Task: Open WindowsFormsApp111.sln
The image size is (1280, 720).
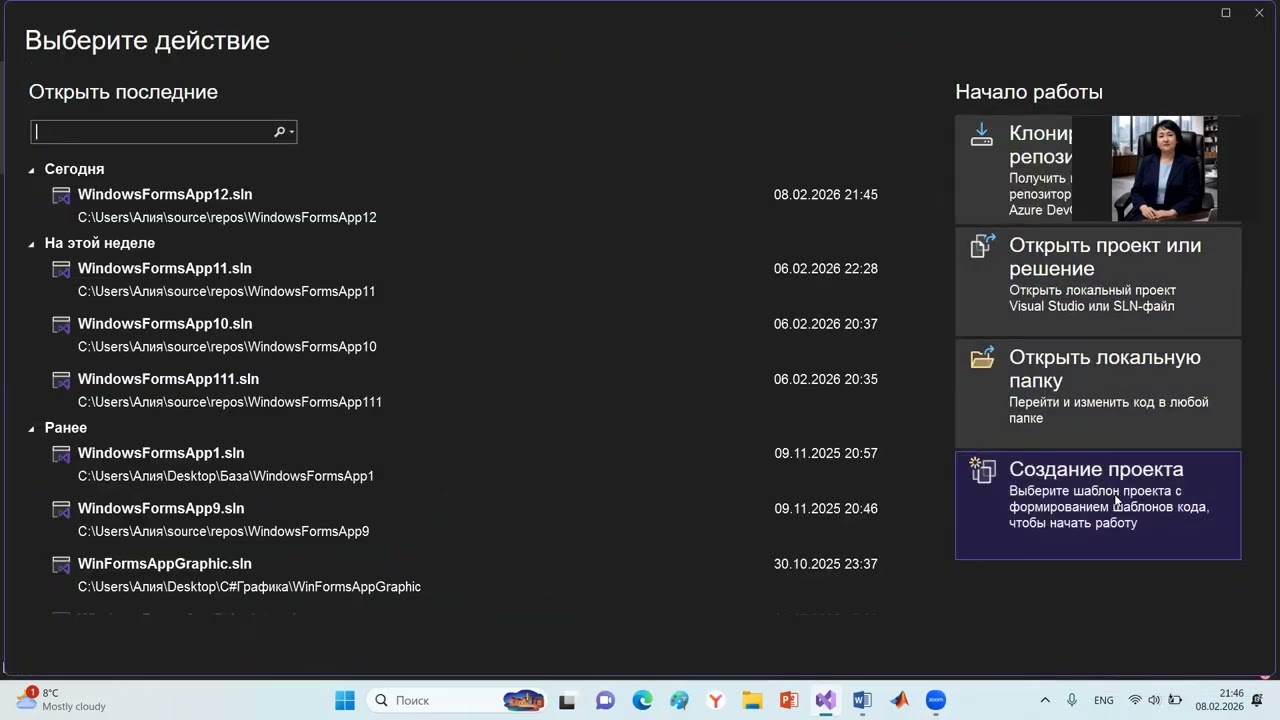Action: pos(168,380)
